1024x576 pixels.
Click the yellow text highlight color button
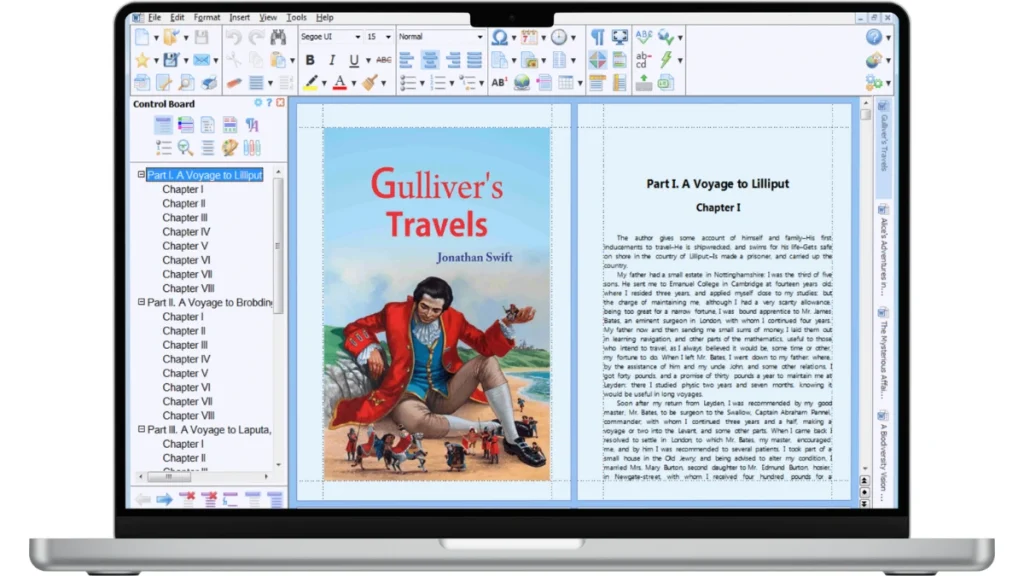[x=311, y=83]
